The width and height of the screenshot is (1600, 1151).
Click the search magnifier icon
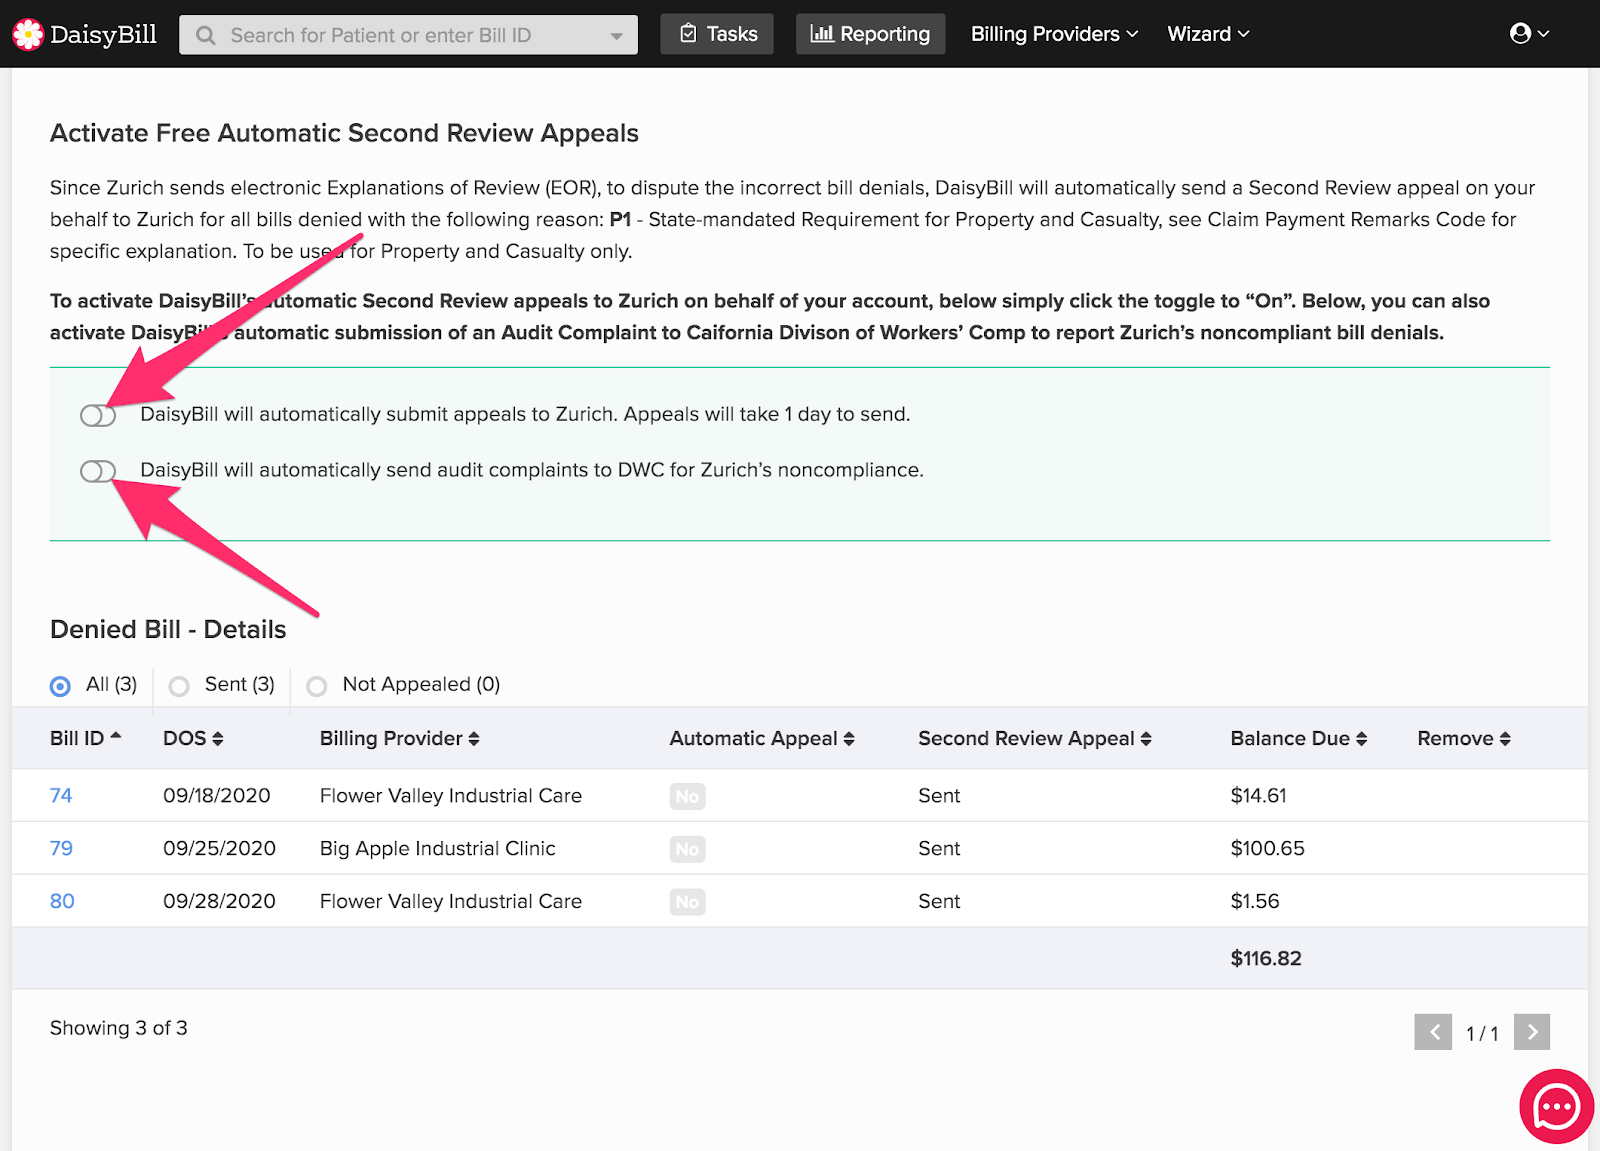point(206,35)
